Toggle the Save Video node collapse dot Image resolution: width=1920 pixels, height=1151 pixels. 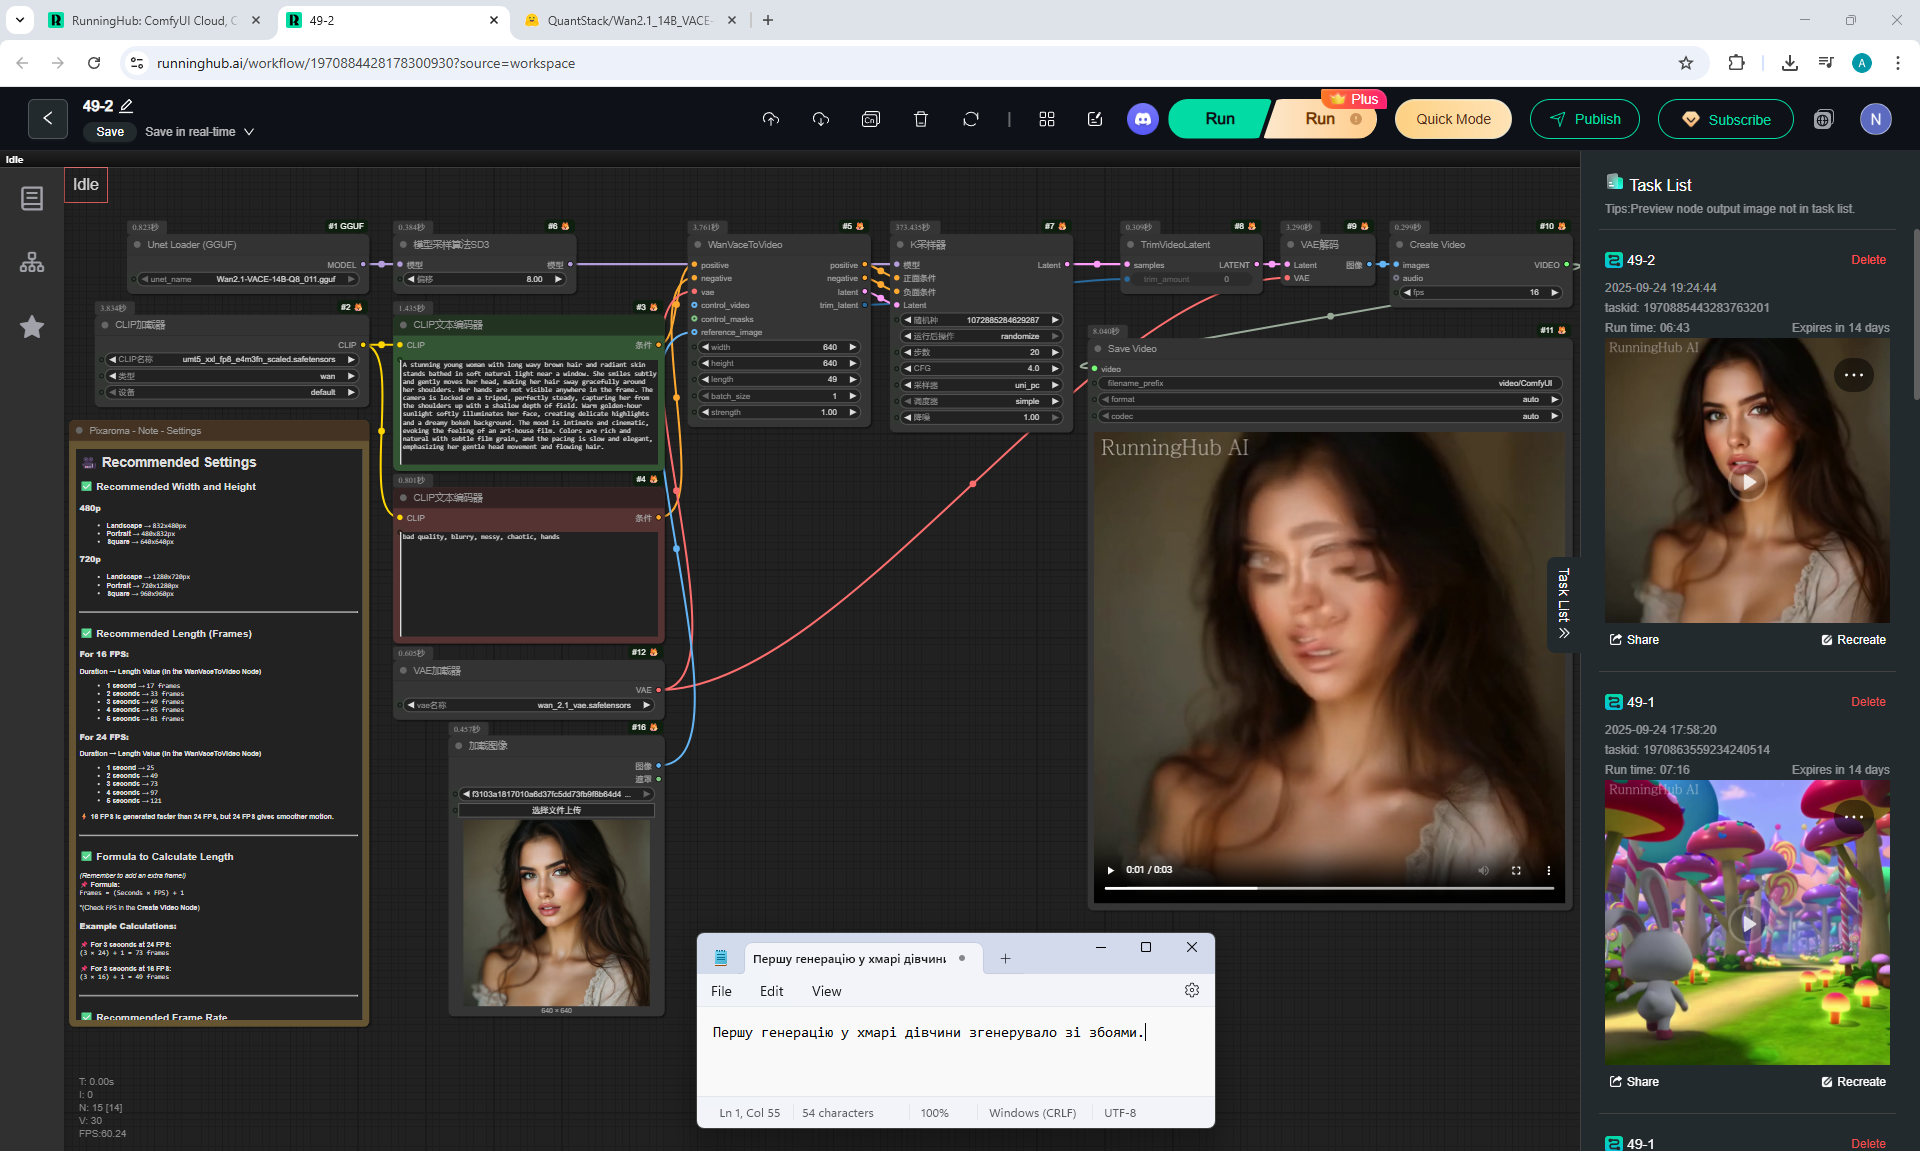1098,349
